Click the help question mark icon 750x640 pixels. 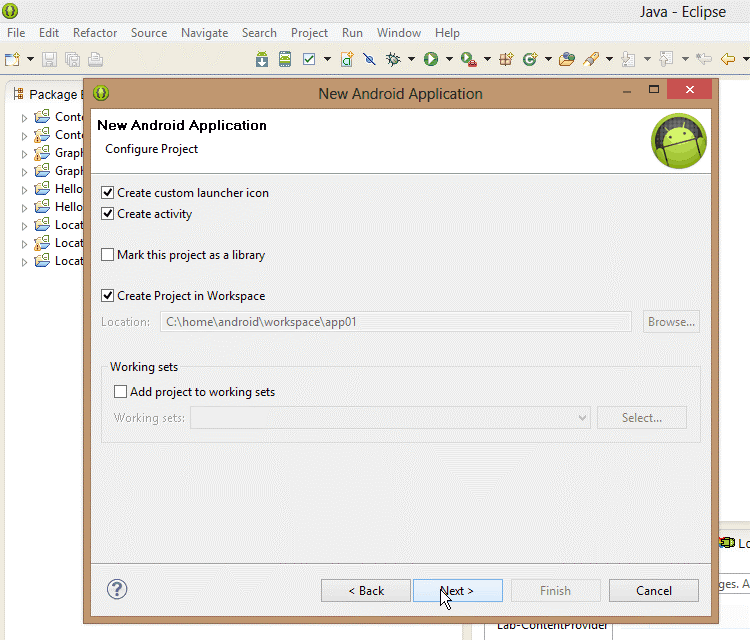pyautogui.click(x=117, y=589)
